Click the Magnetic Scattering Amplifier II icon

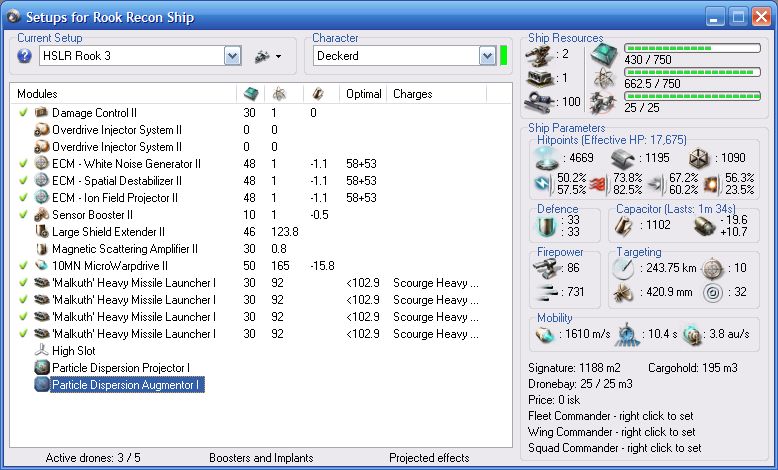pyautogui.click(x=42, y=249)
